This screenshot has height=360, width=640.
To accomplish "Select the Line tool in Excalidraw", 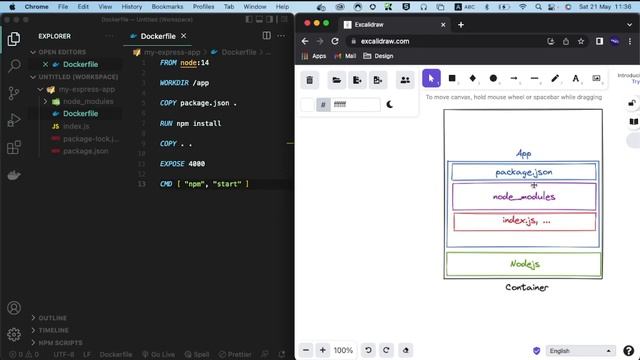I will (x=534, y=78).
